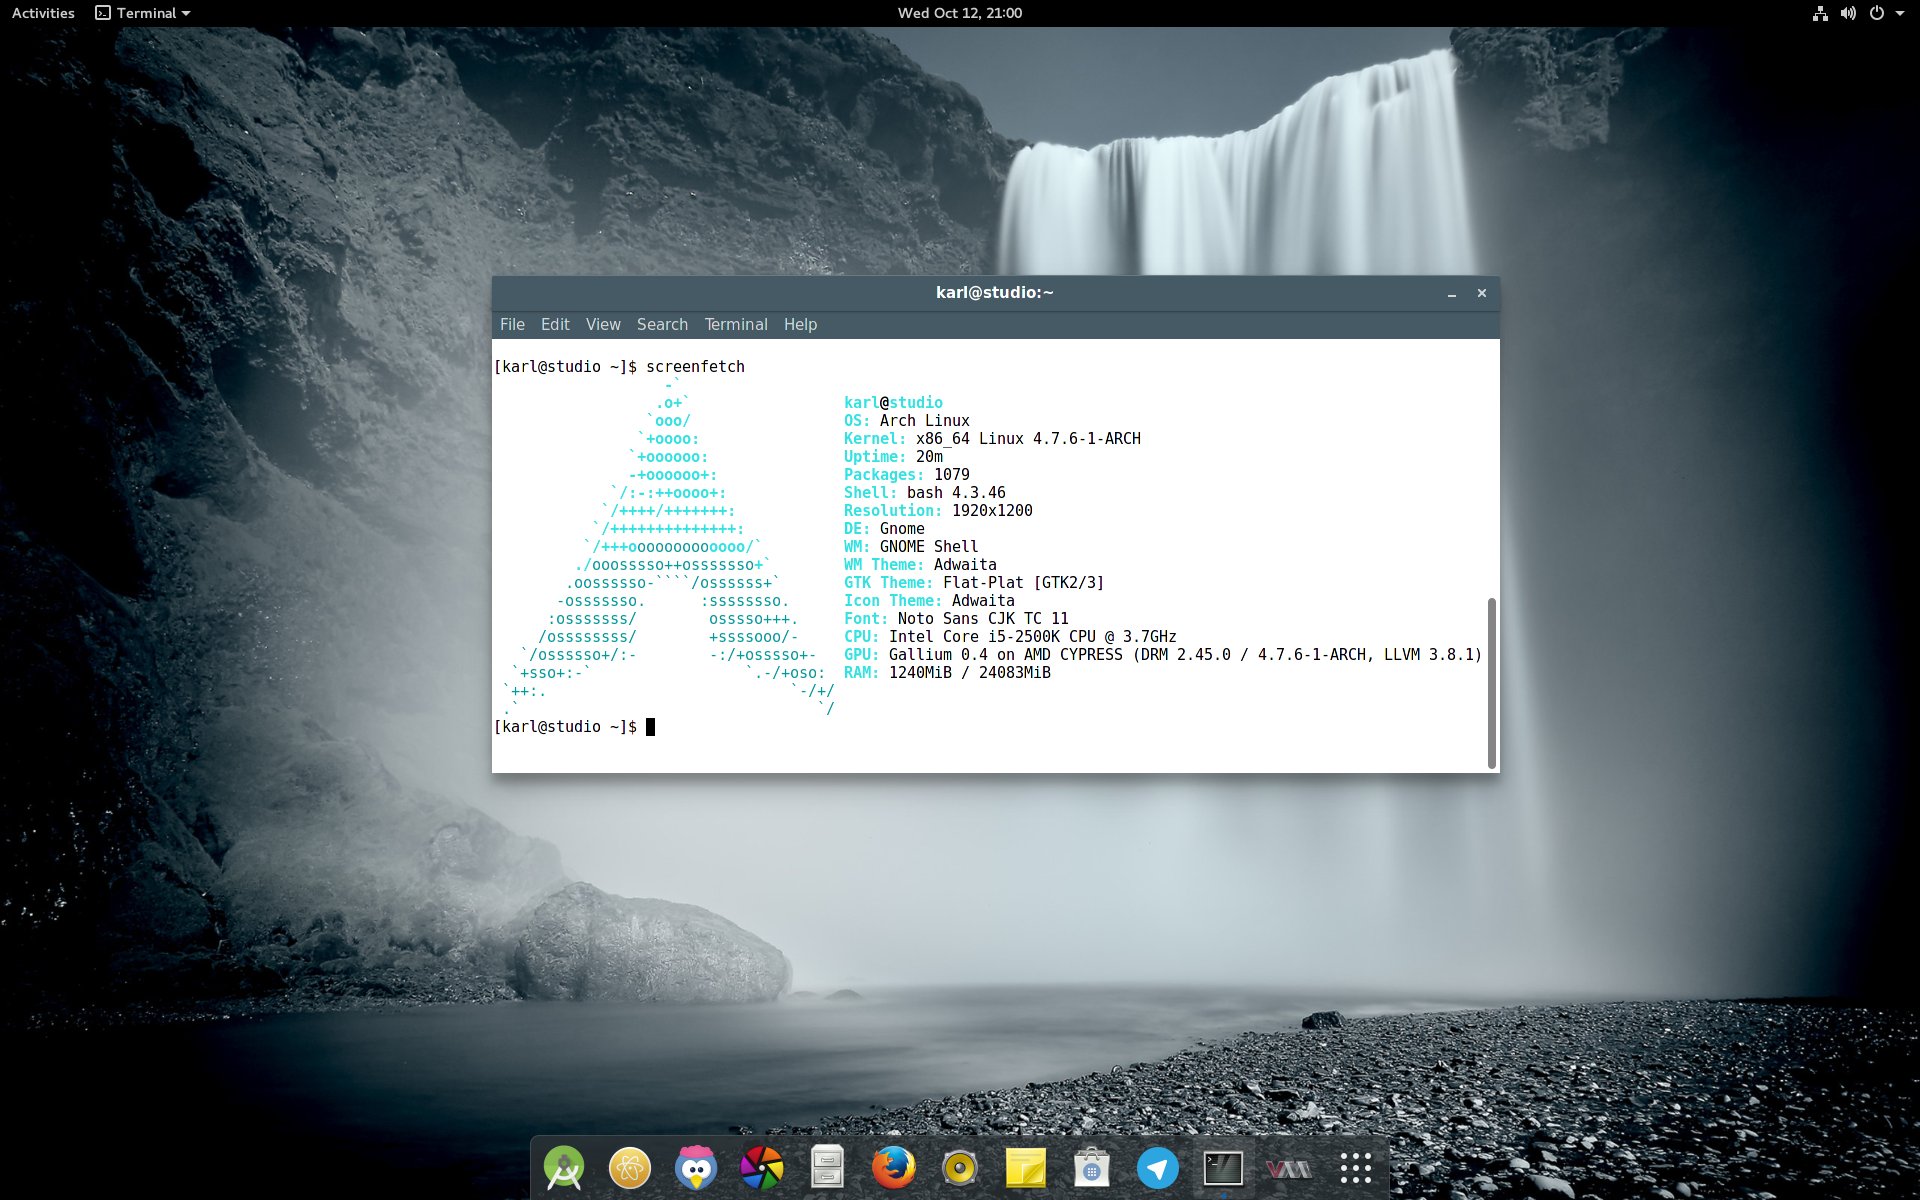Open the Terminal menu in the menubar
The height and width of the screenshot is (1200, 1920).
(x=736, y=324)
